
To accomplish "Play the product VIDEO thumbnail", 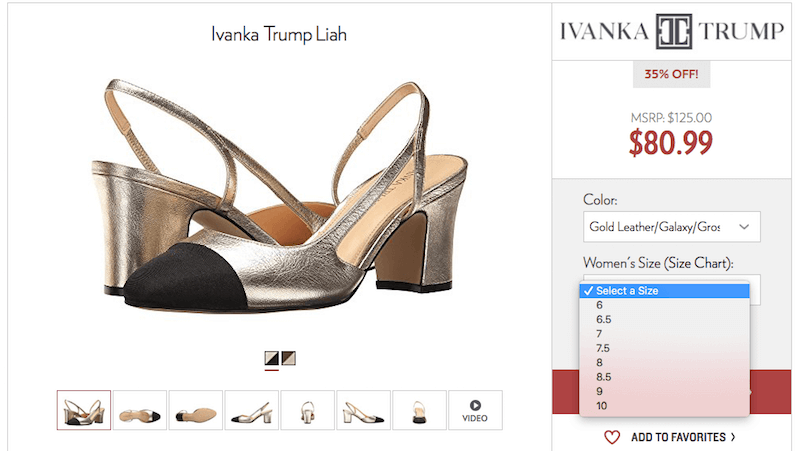I will pos(475,410).
